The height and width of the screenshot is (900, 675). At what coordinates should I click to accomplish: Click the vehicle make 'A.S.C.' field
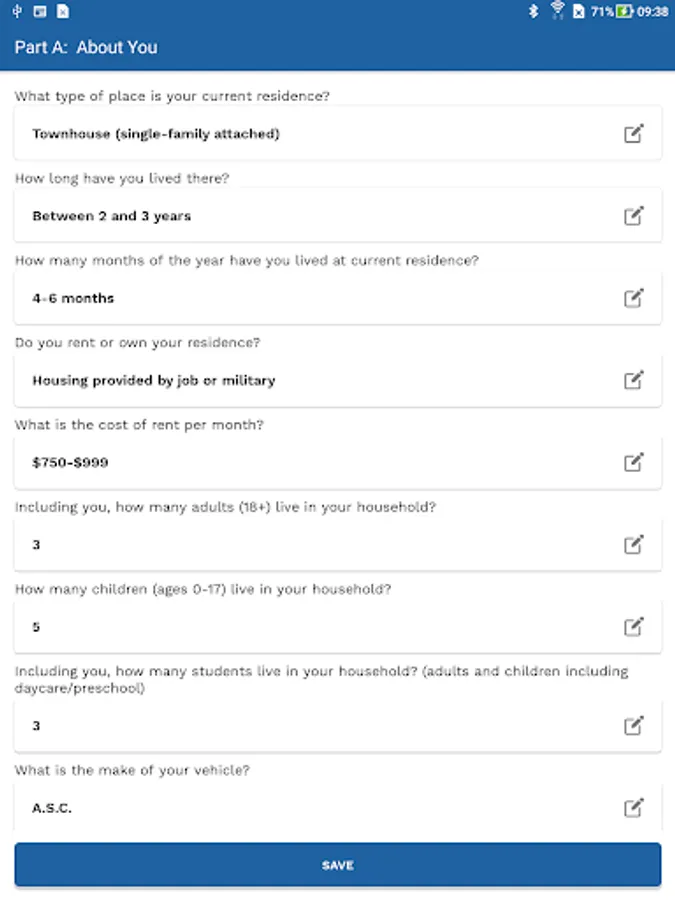click(300, 808)
